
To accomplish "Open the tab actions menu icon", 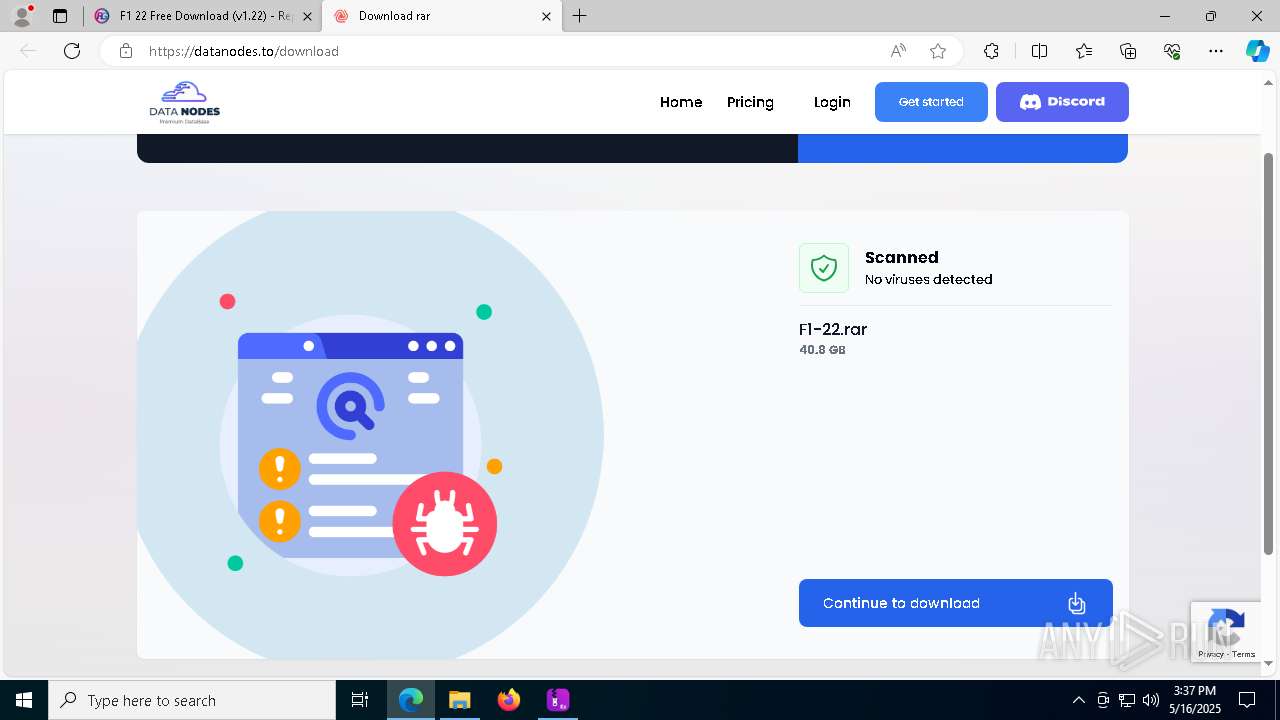I will 60,16.
